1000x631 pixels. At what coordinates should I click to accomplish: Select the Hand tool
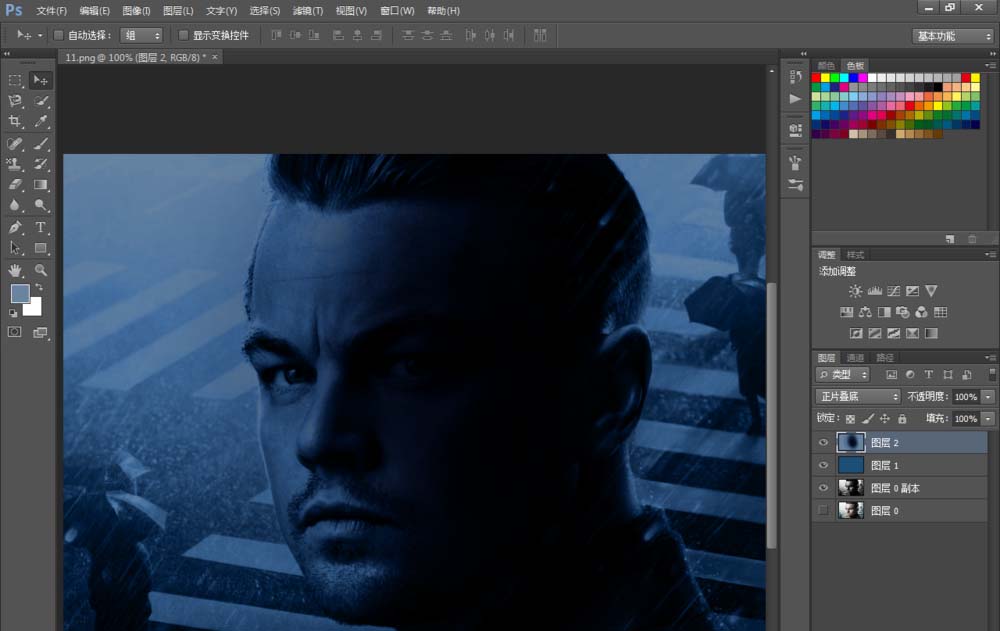[15, 270]
